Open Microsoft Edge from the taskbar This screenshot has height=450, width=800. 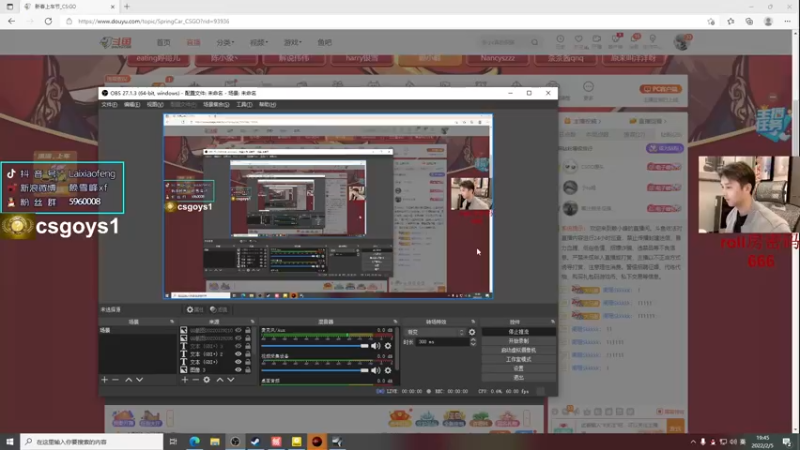click(194, 441)
